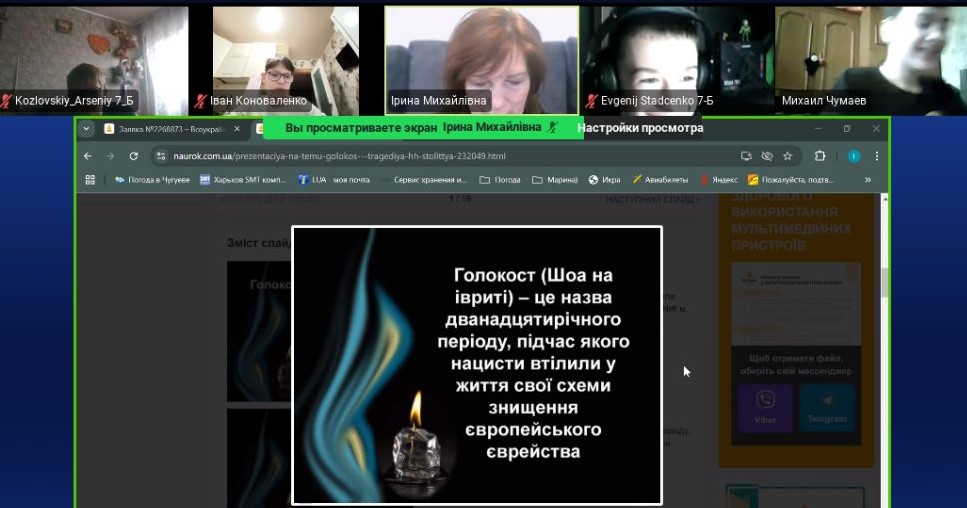The image size is (967, 508).
Task: Click muted mic icon of Evgenij Stadcenko
Action: (591, 100)
